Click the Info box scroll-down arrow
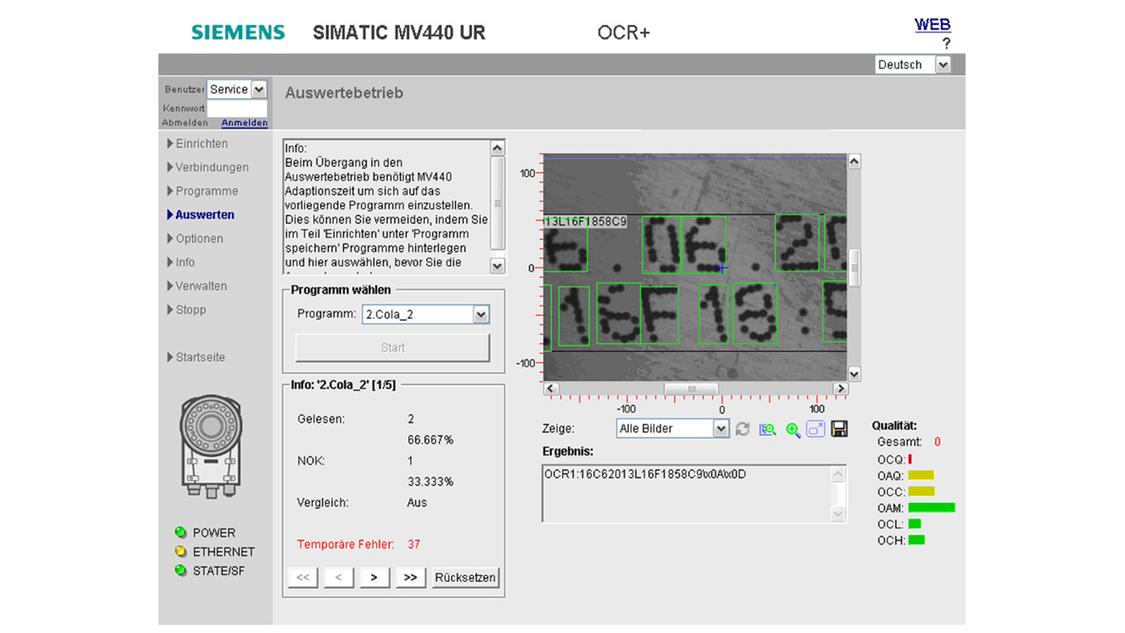This screenshot has height=633, width=1125. tap(497, 266)
